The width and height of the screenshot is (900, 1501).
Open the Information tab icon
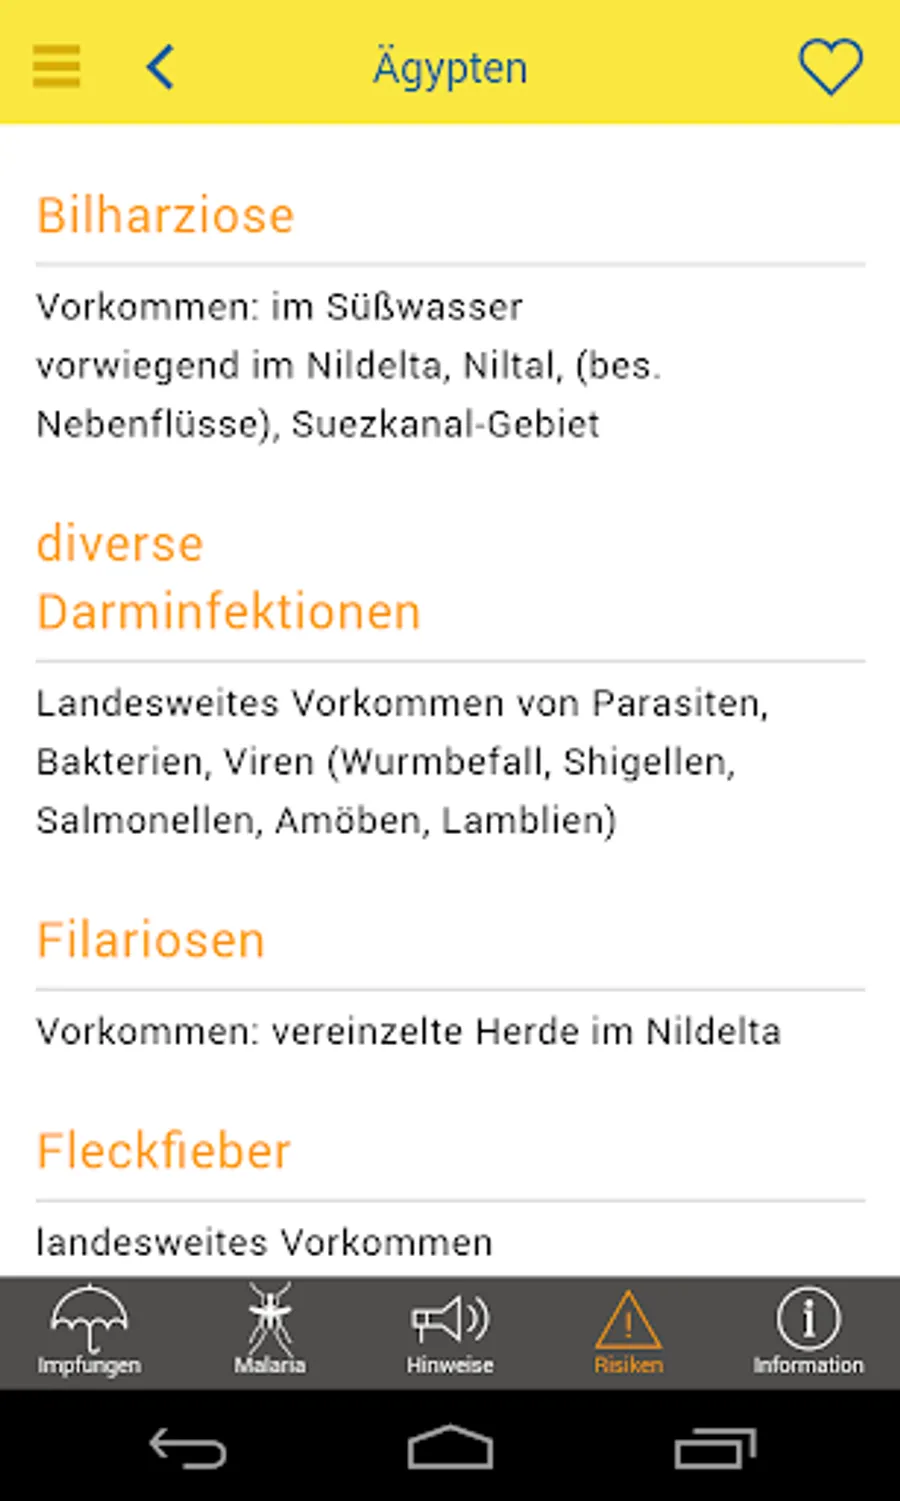808,1331
